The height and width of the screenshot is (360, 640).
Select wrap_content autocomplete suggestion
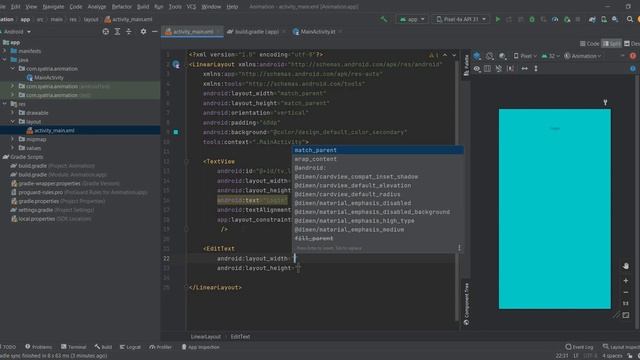coord(378,159)
